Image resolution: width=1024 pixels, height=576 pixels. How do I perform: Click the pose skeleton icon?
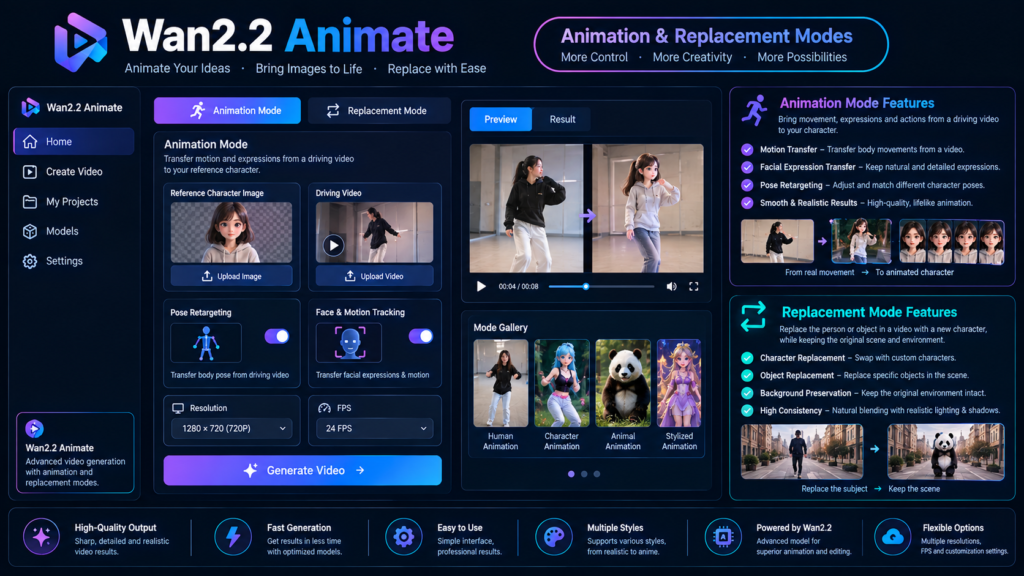click(206, 343)
